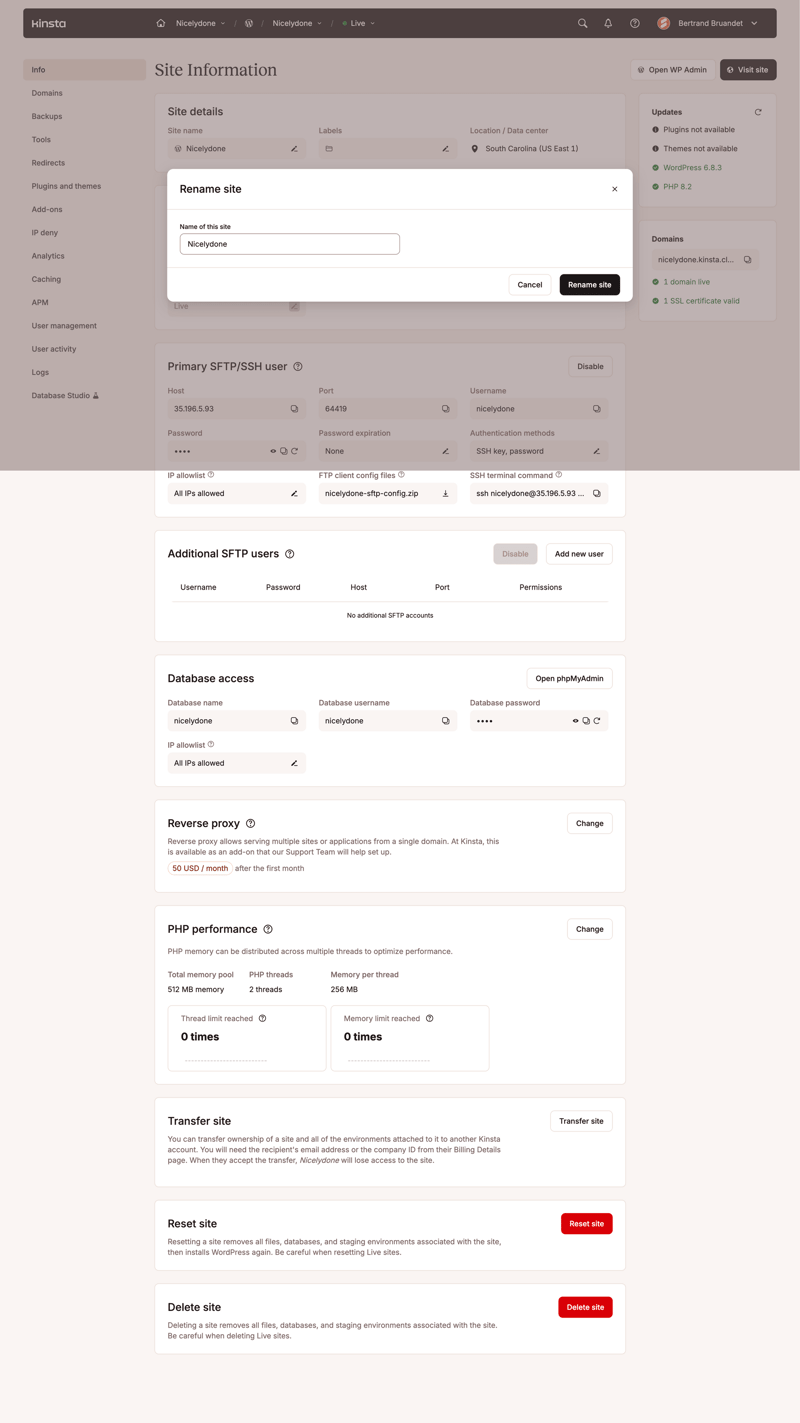The width and height of the screenshot is (800, 1423).
Task: Copy the SFTP host address
Action: click(x=295, y=408)
